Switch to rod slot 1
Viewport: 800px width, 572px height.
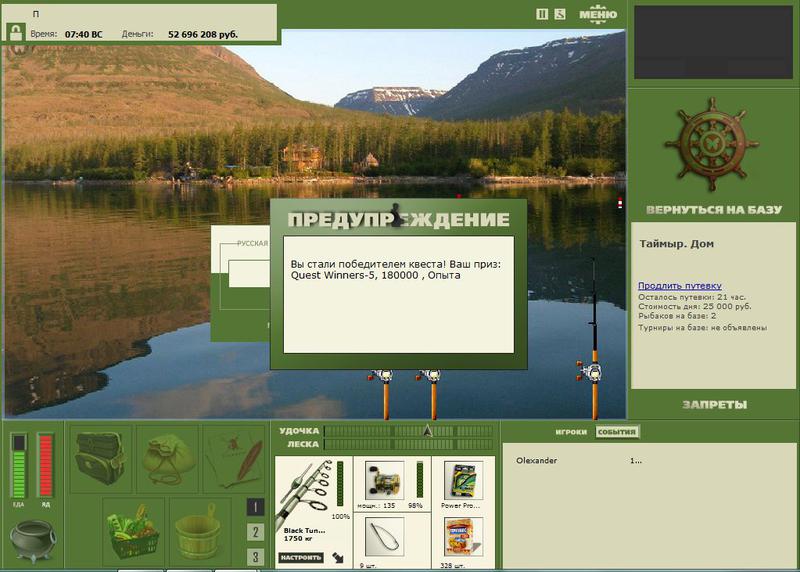tap(255, 507)
